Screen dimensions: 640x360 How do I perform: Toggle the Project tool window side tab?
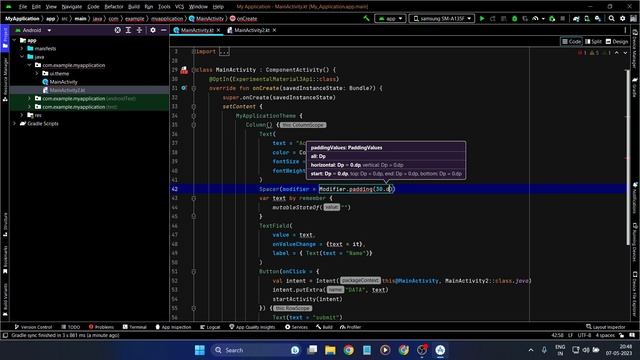click(x=5, y=38)
